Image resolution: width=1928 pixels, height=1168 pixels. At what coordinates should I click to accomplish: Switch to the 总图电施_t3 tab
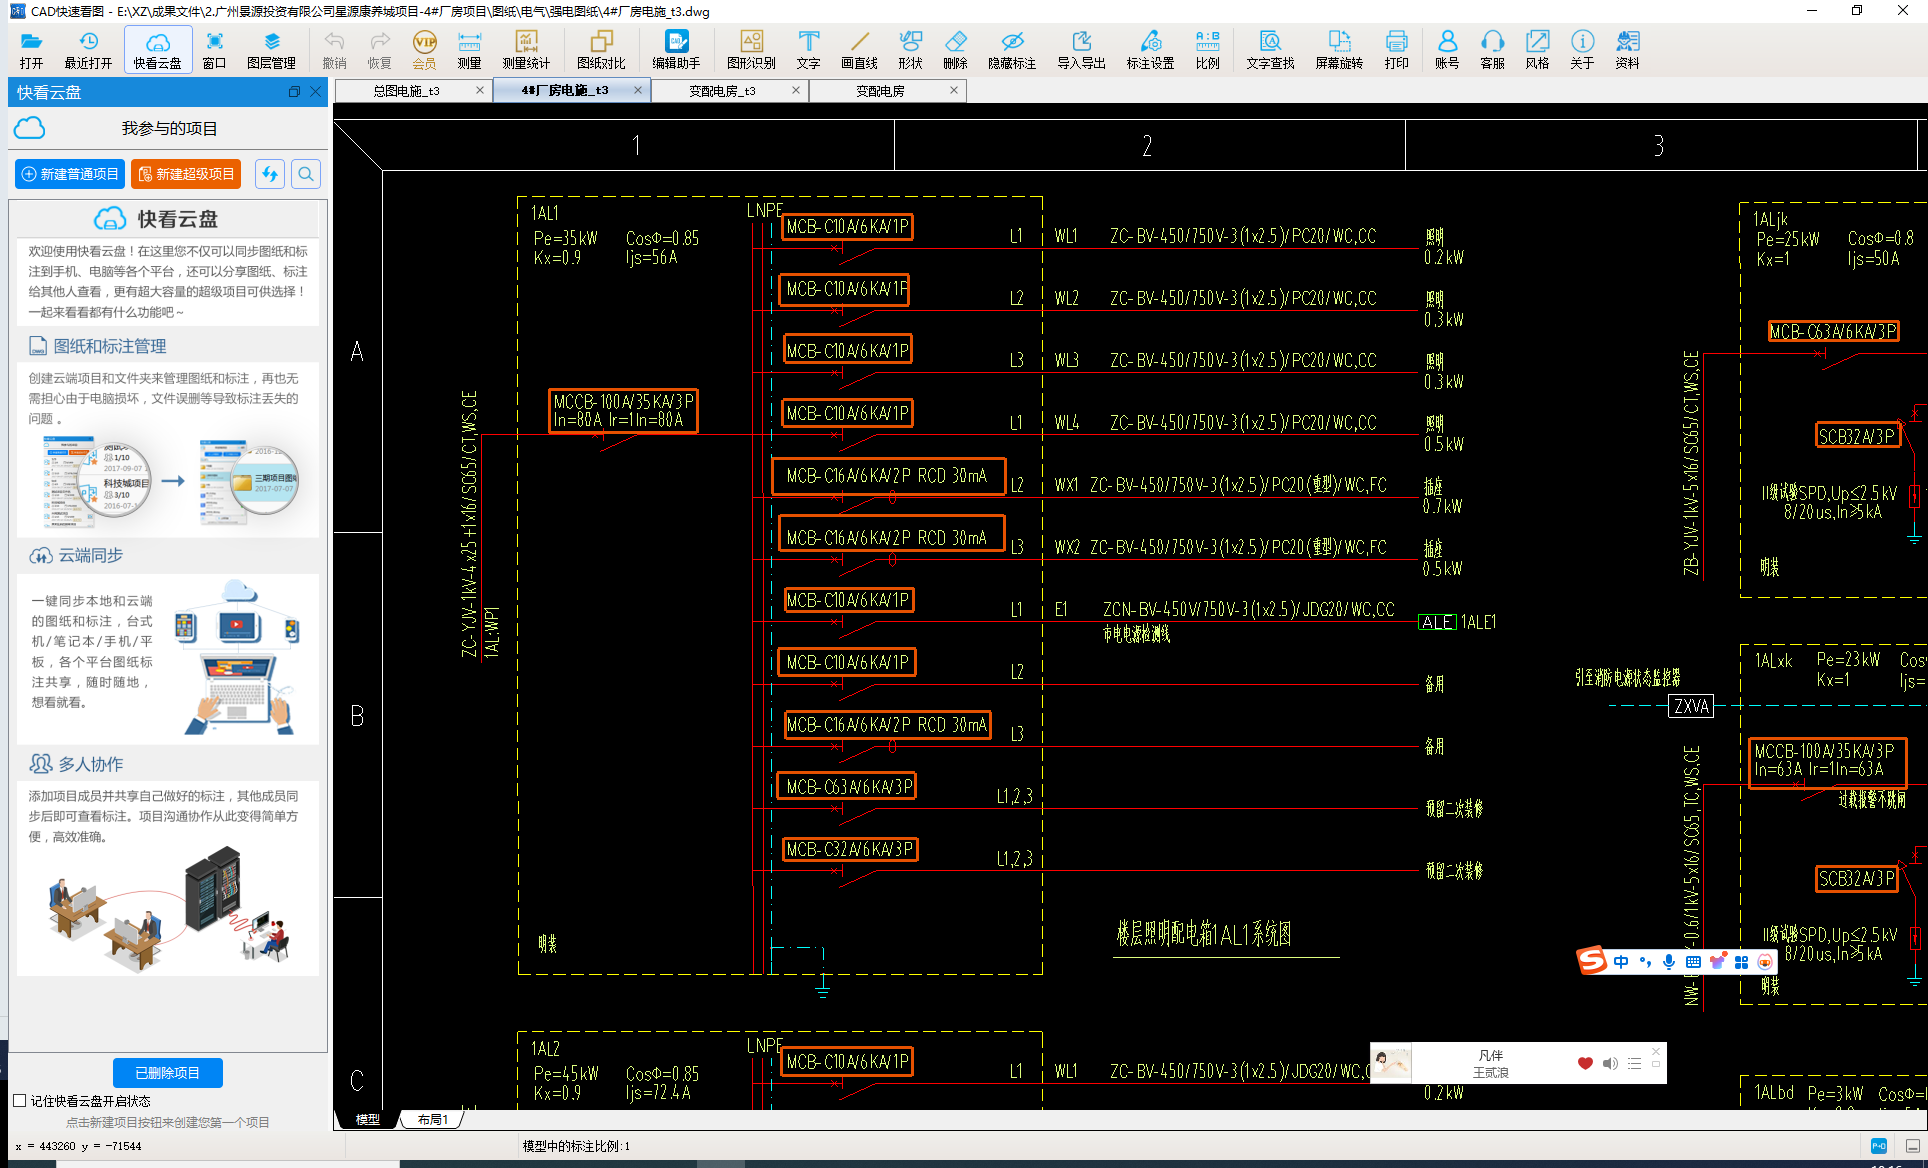pos(406,91)
